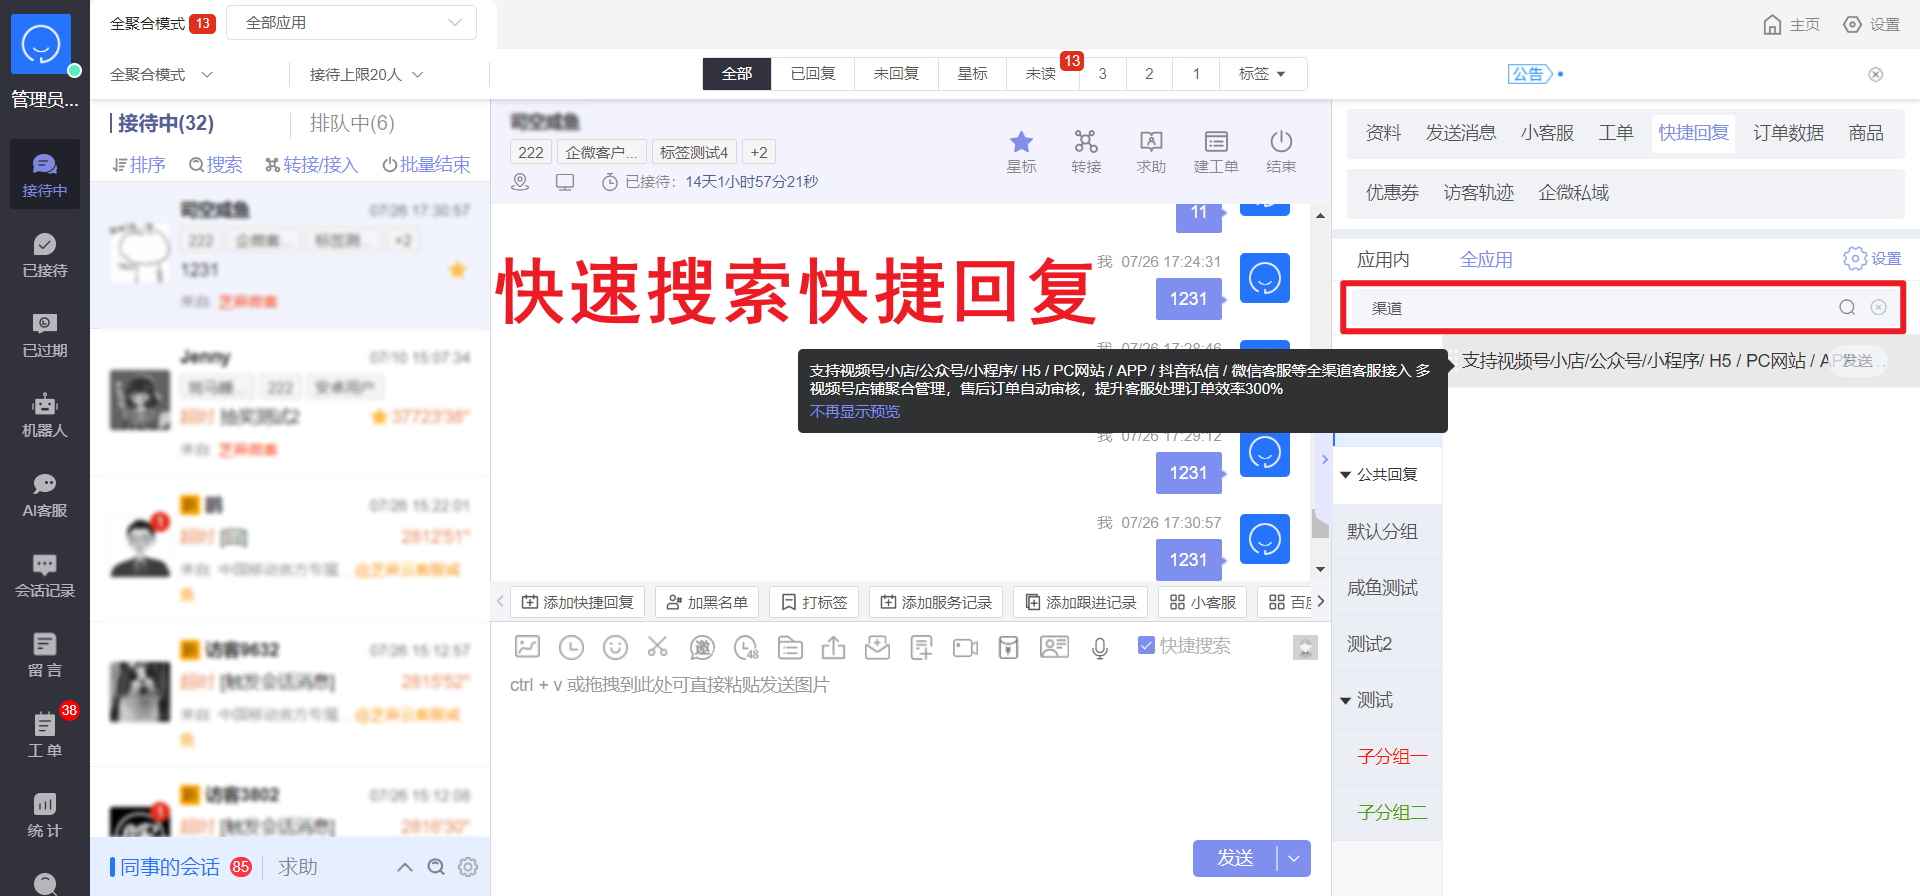The image size is (1920, 896).
Task: Open the 接待中 sidebar section
Action: [44, 176]
